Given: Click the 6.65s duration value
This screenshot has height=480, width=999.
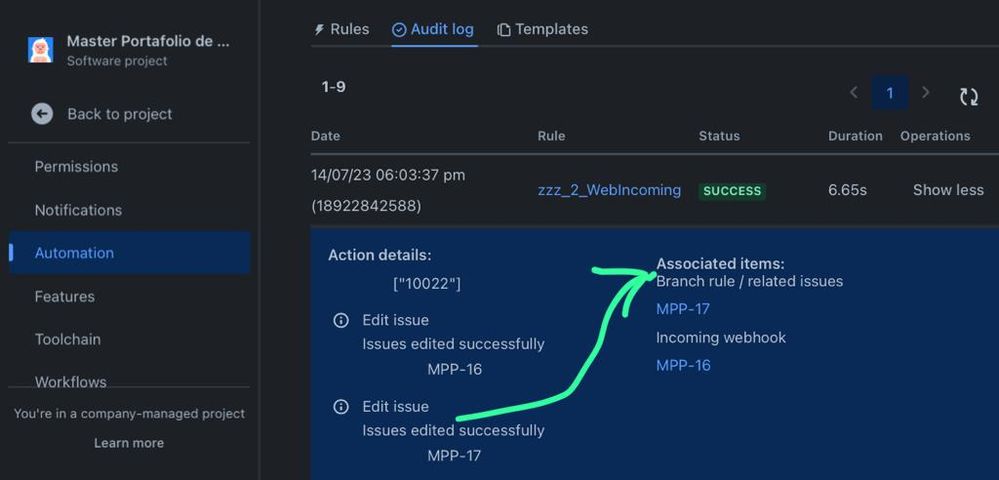Looking at the screenshot, I should point(847,190).
